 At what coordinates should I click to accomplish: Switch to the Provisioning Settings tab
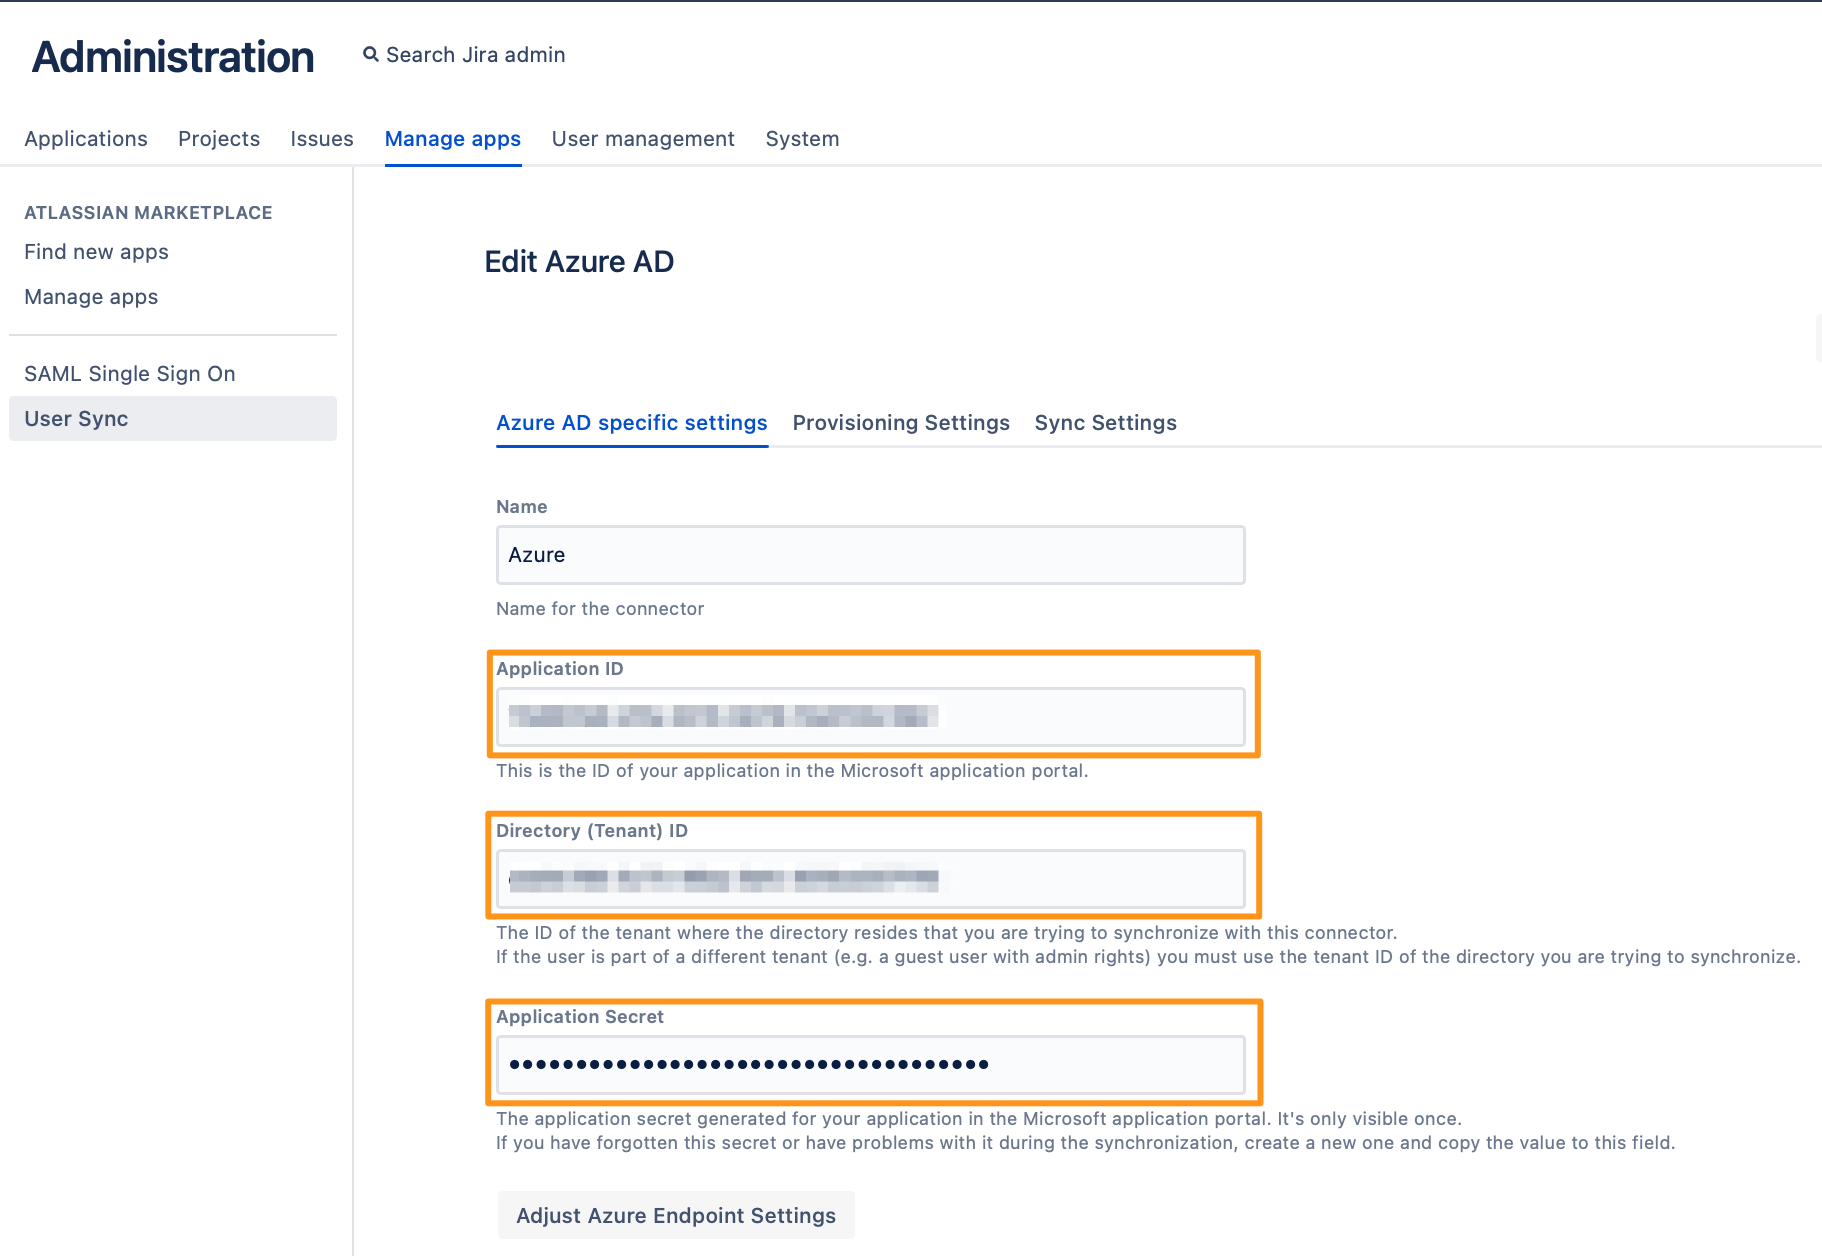[901, 423]
